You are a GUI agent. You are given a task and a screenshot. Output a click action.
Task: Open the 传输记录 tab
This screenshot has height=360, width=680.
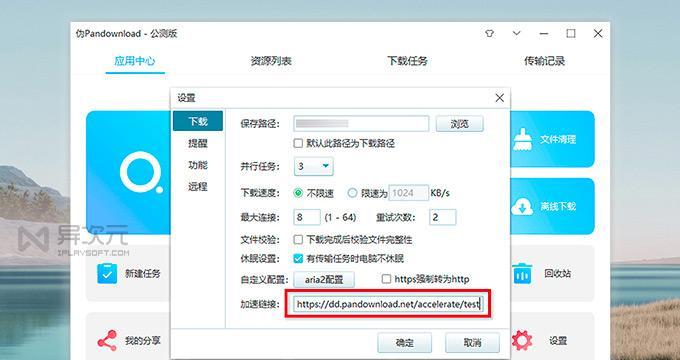pyautogui.click(x=544, y=61)
